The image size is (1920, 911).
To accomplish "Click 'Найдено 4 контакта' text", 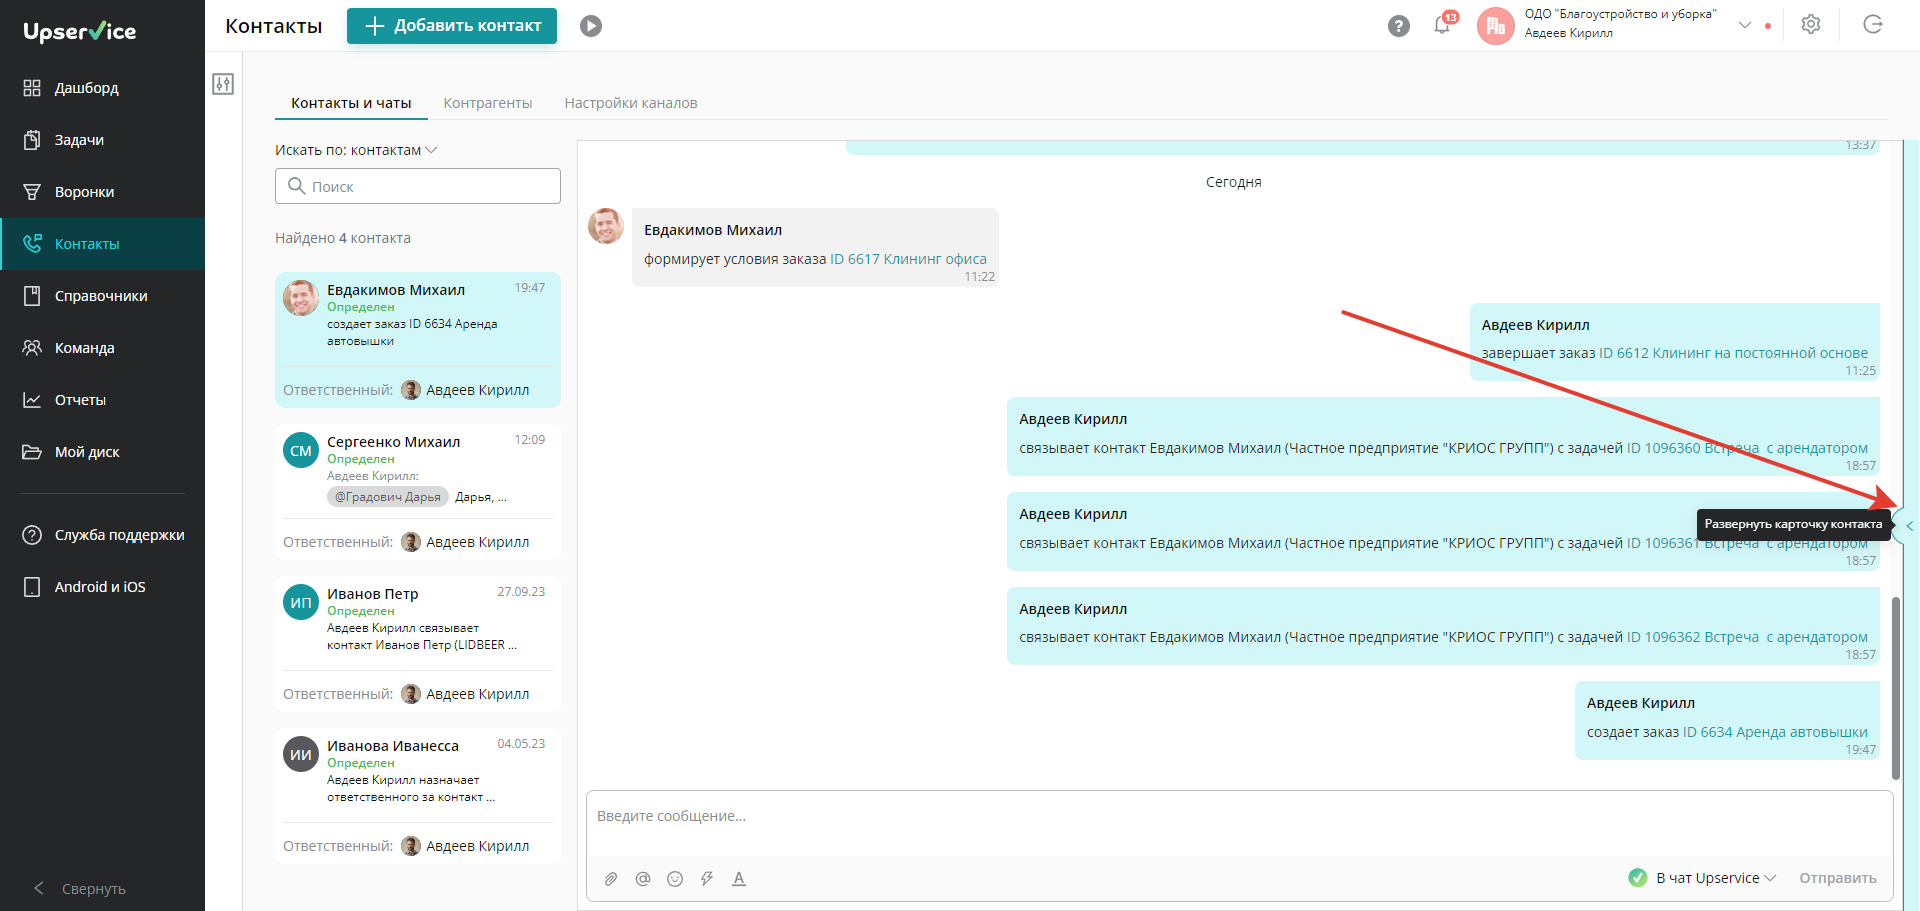I will coord(343,238).
